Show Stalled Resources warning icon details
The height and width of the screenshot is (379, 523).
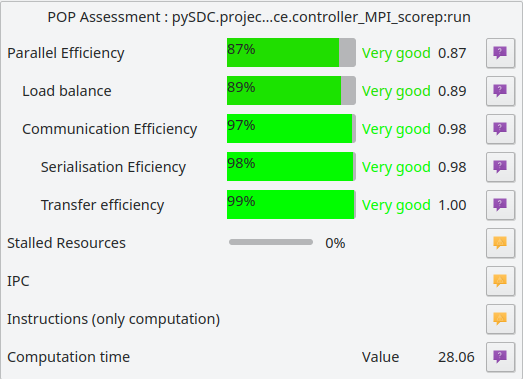pyautogui.click(x=500, y=243)
